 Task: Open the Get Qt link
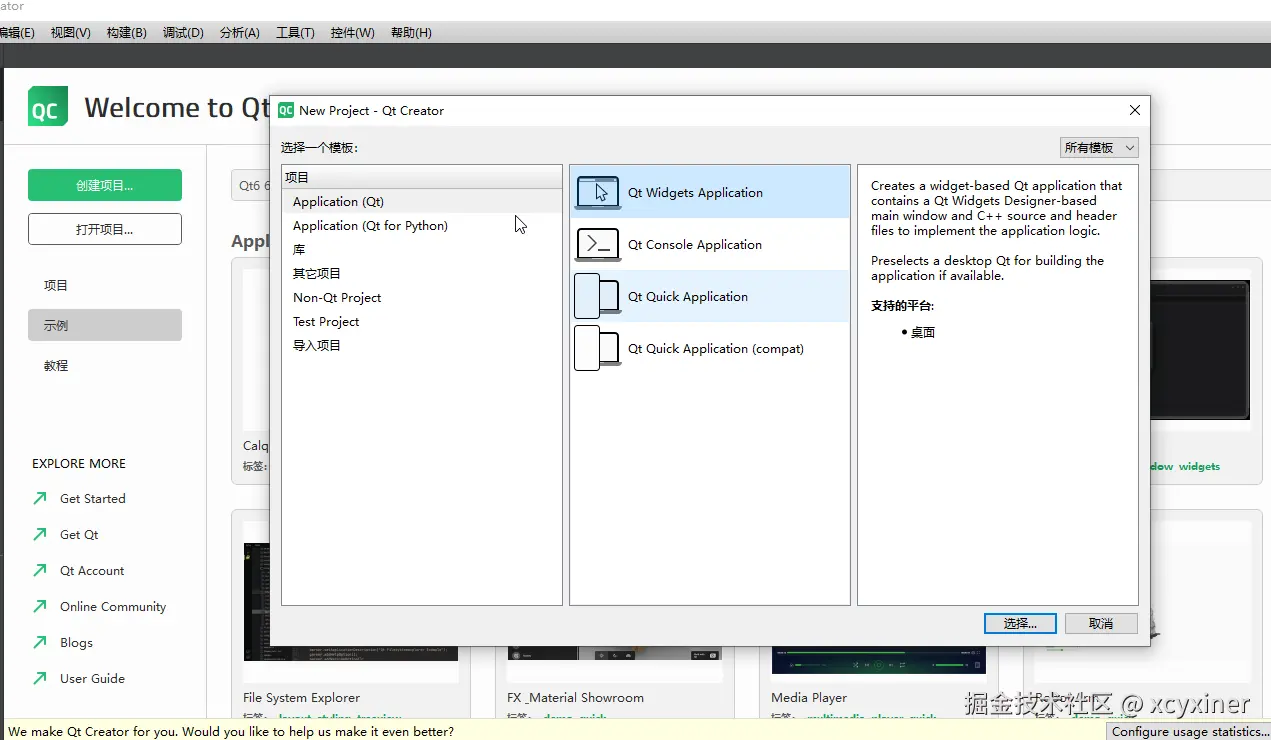click(79, 534)
